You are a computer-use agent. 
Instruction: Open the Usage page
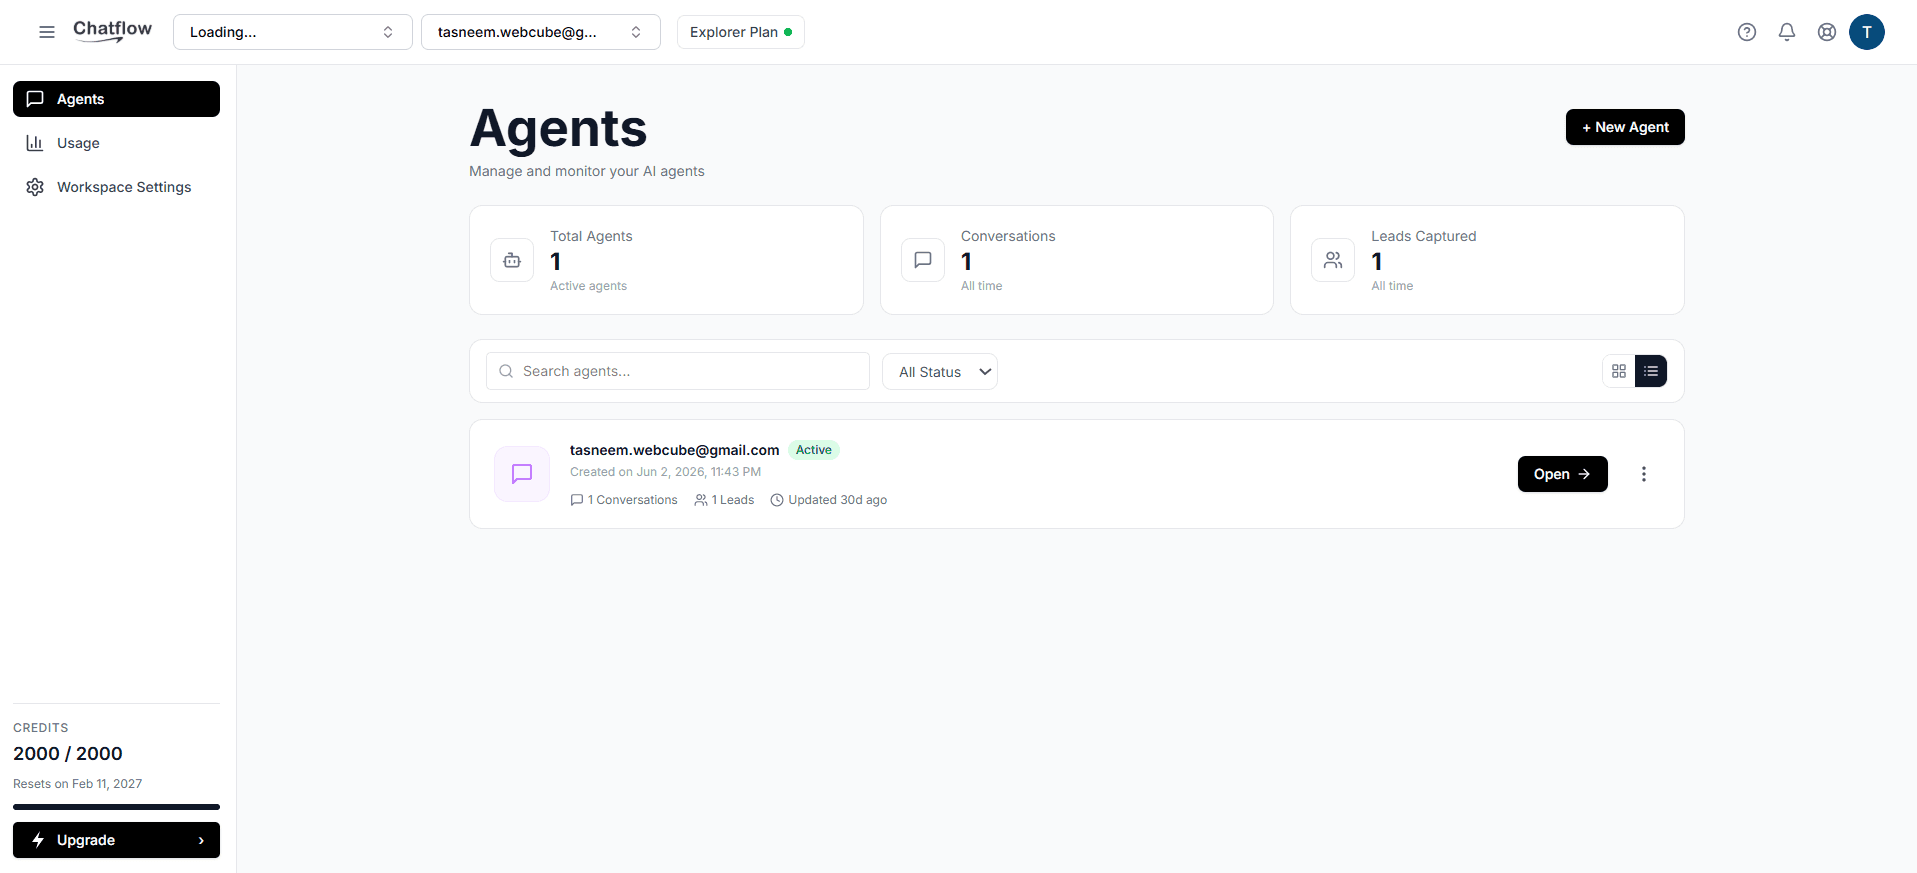pos(116,143)
